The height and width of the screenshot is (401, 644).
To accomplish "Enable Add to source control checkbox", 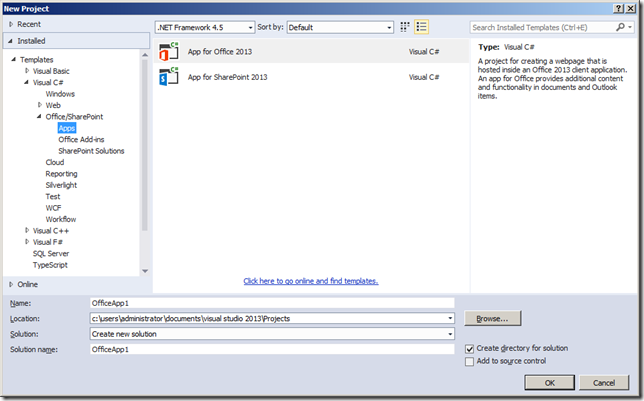I will [469, 362].
